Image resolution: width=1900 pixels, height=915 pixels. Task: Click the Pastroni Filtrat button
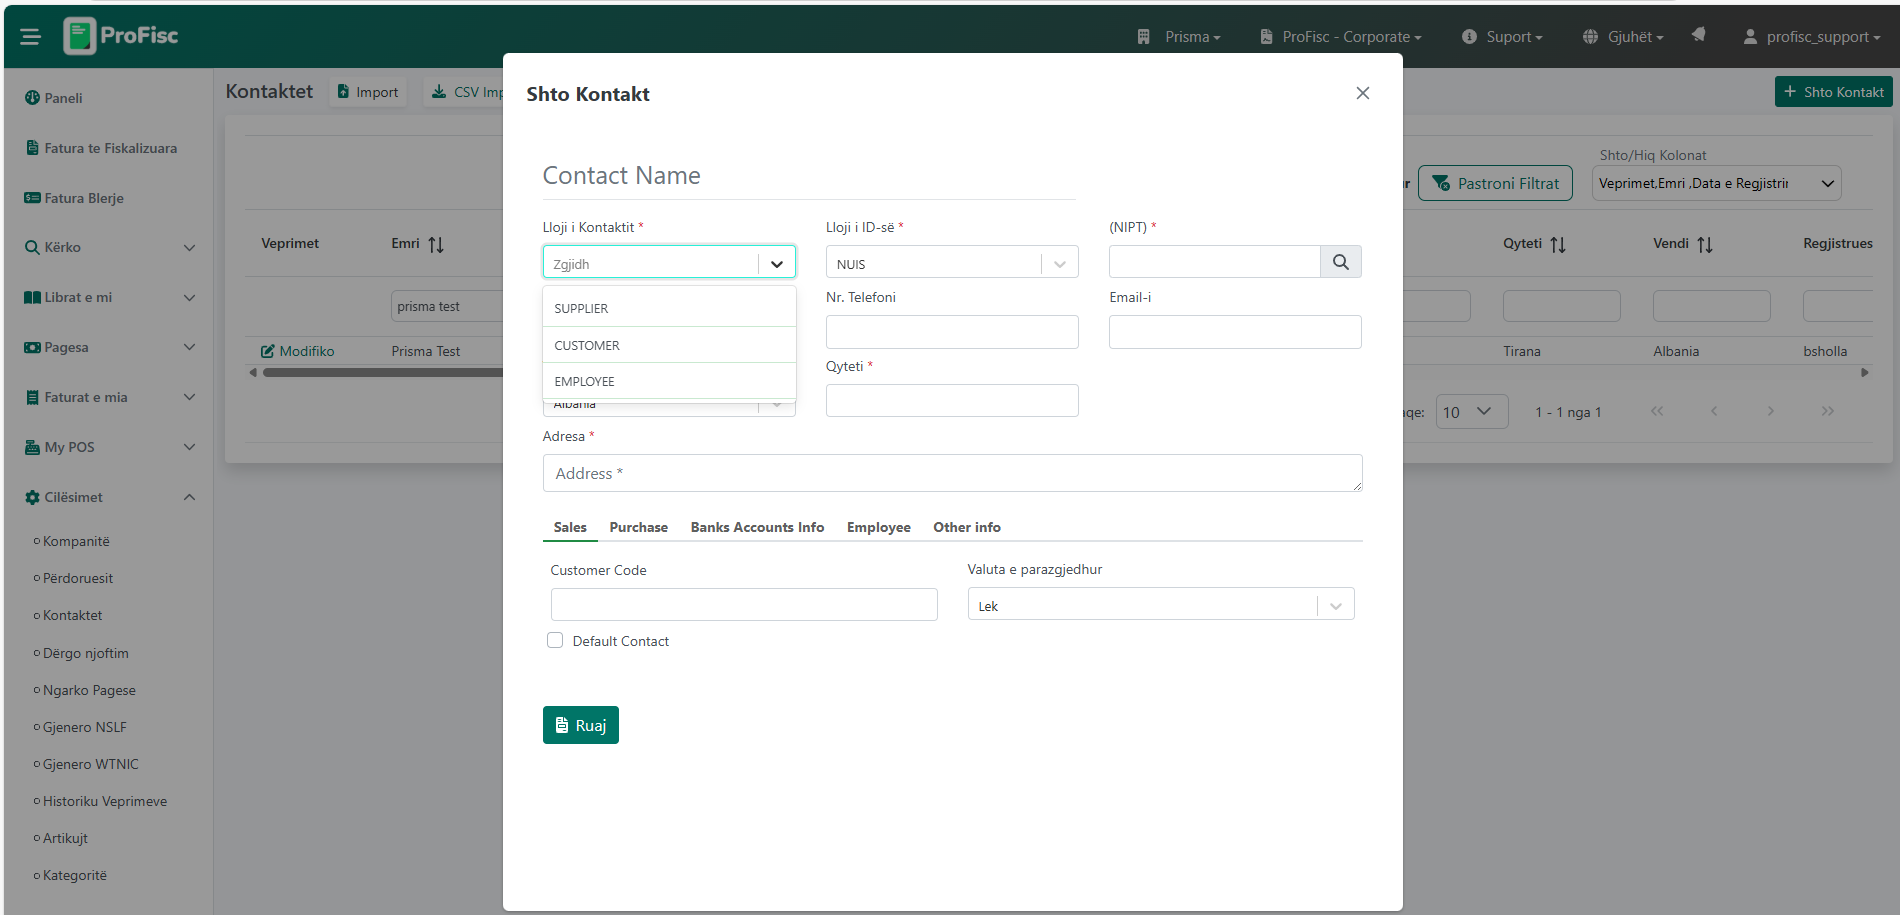(1495, 183)
